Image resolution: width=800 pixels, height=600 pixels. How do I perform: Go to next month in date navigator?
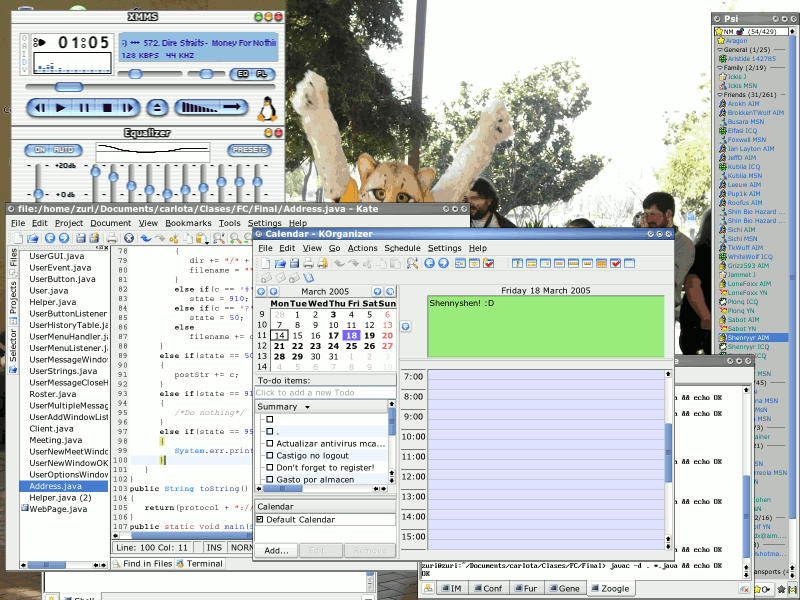point(377,291)
